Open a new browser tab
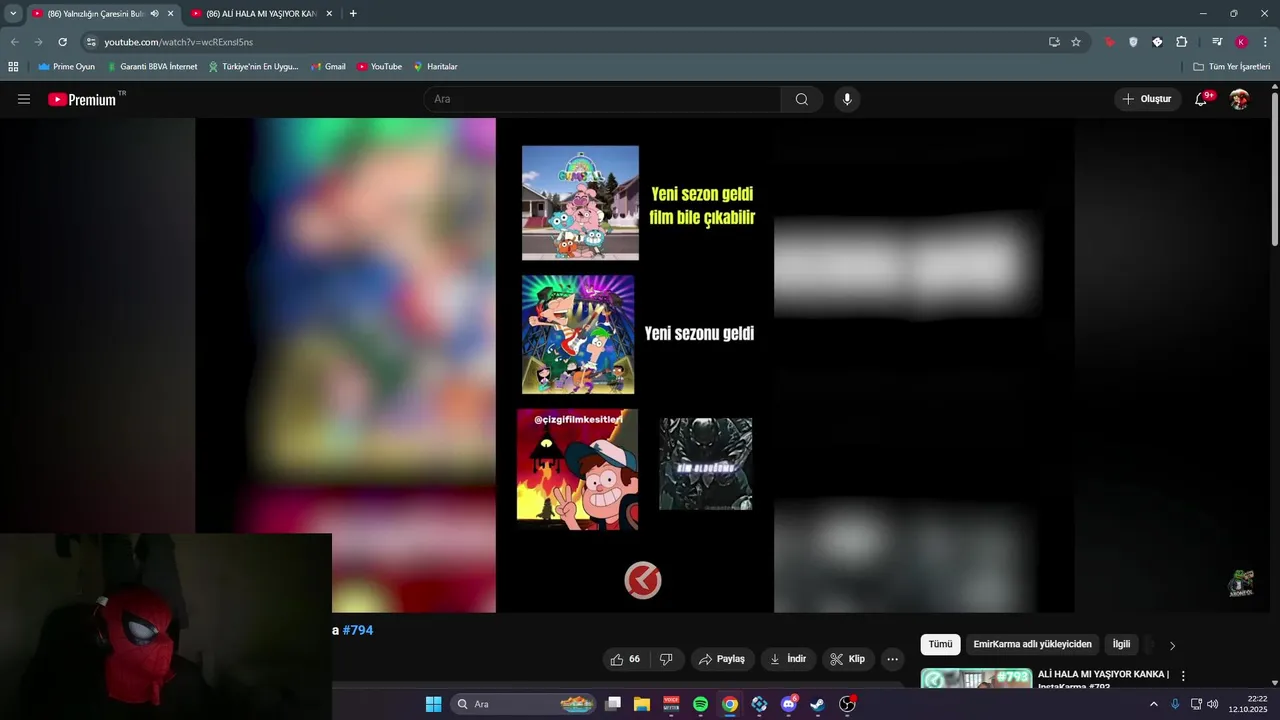1280x720 pixels. coord(353,13)
